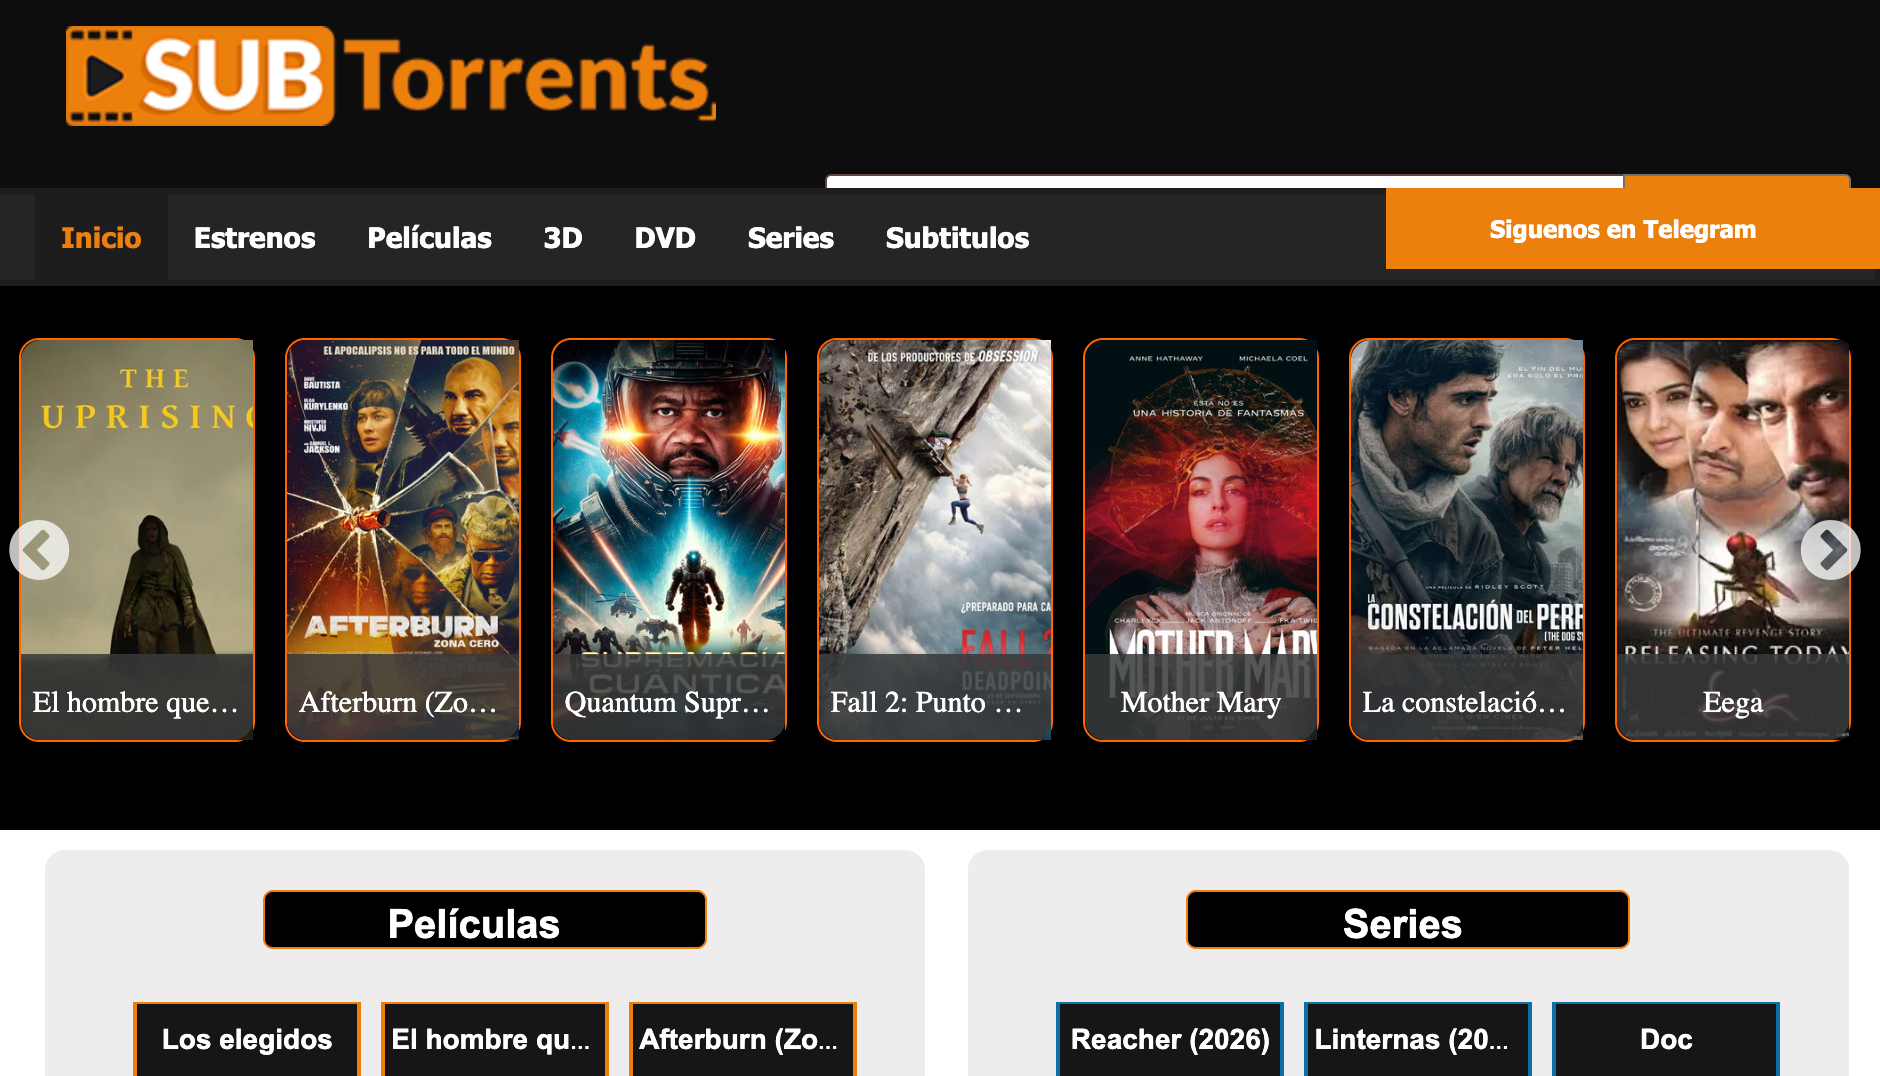
Task: Focus the search input field
Action: pyautogui.click(x=1224, y=182)
